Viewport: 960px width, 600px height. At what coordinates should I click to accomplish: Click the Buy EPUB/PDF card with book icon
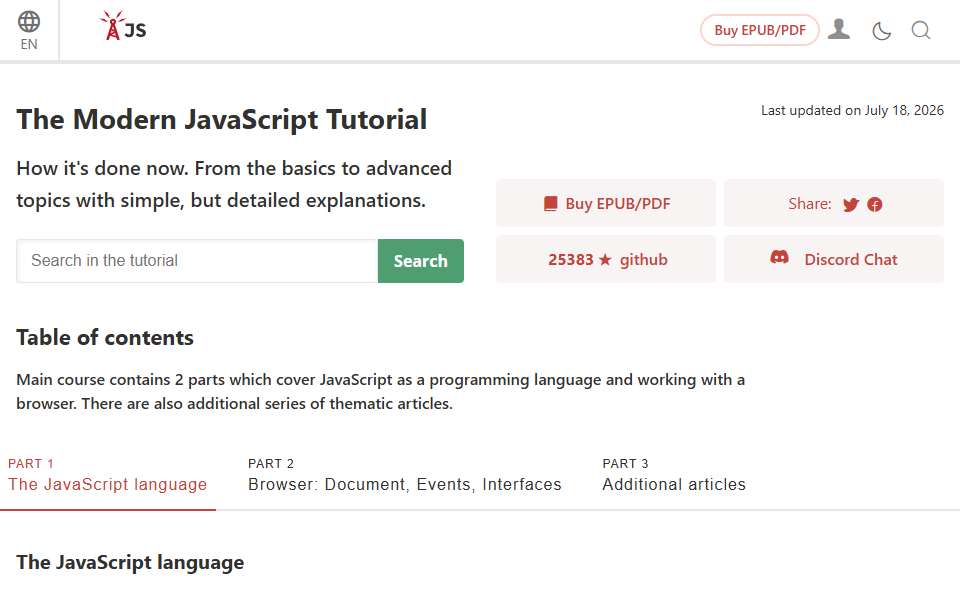coord(606,203)
